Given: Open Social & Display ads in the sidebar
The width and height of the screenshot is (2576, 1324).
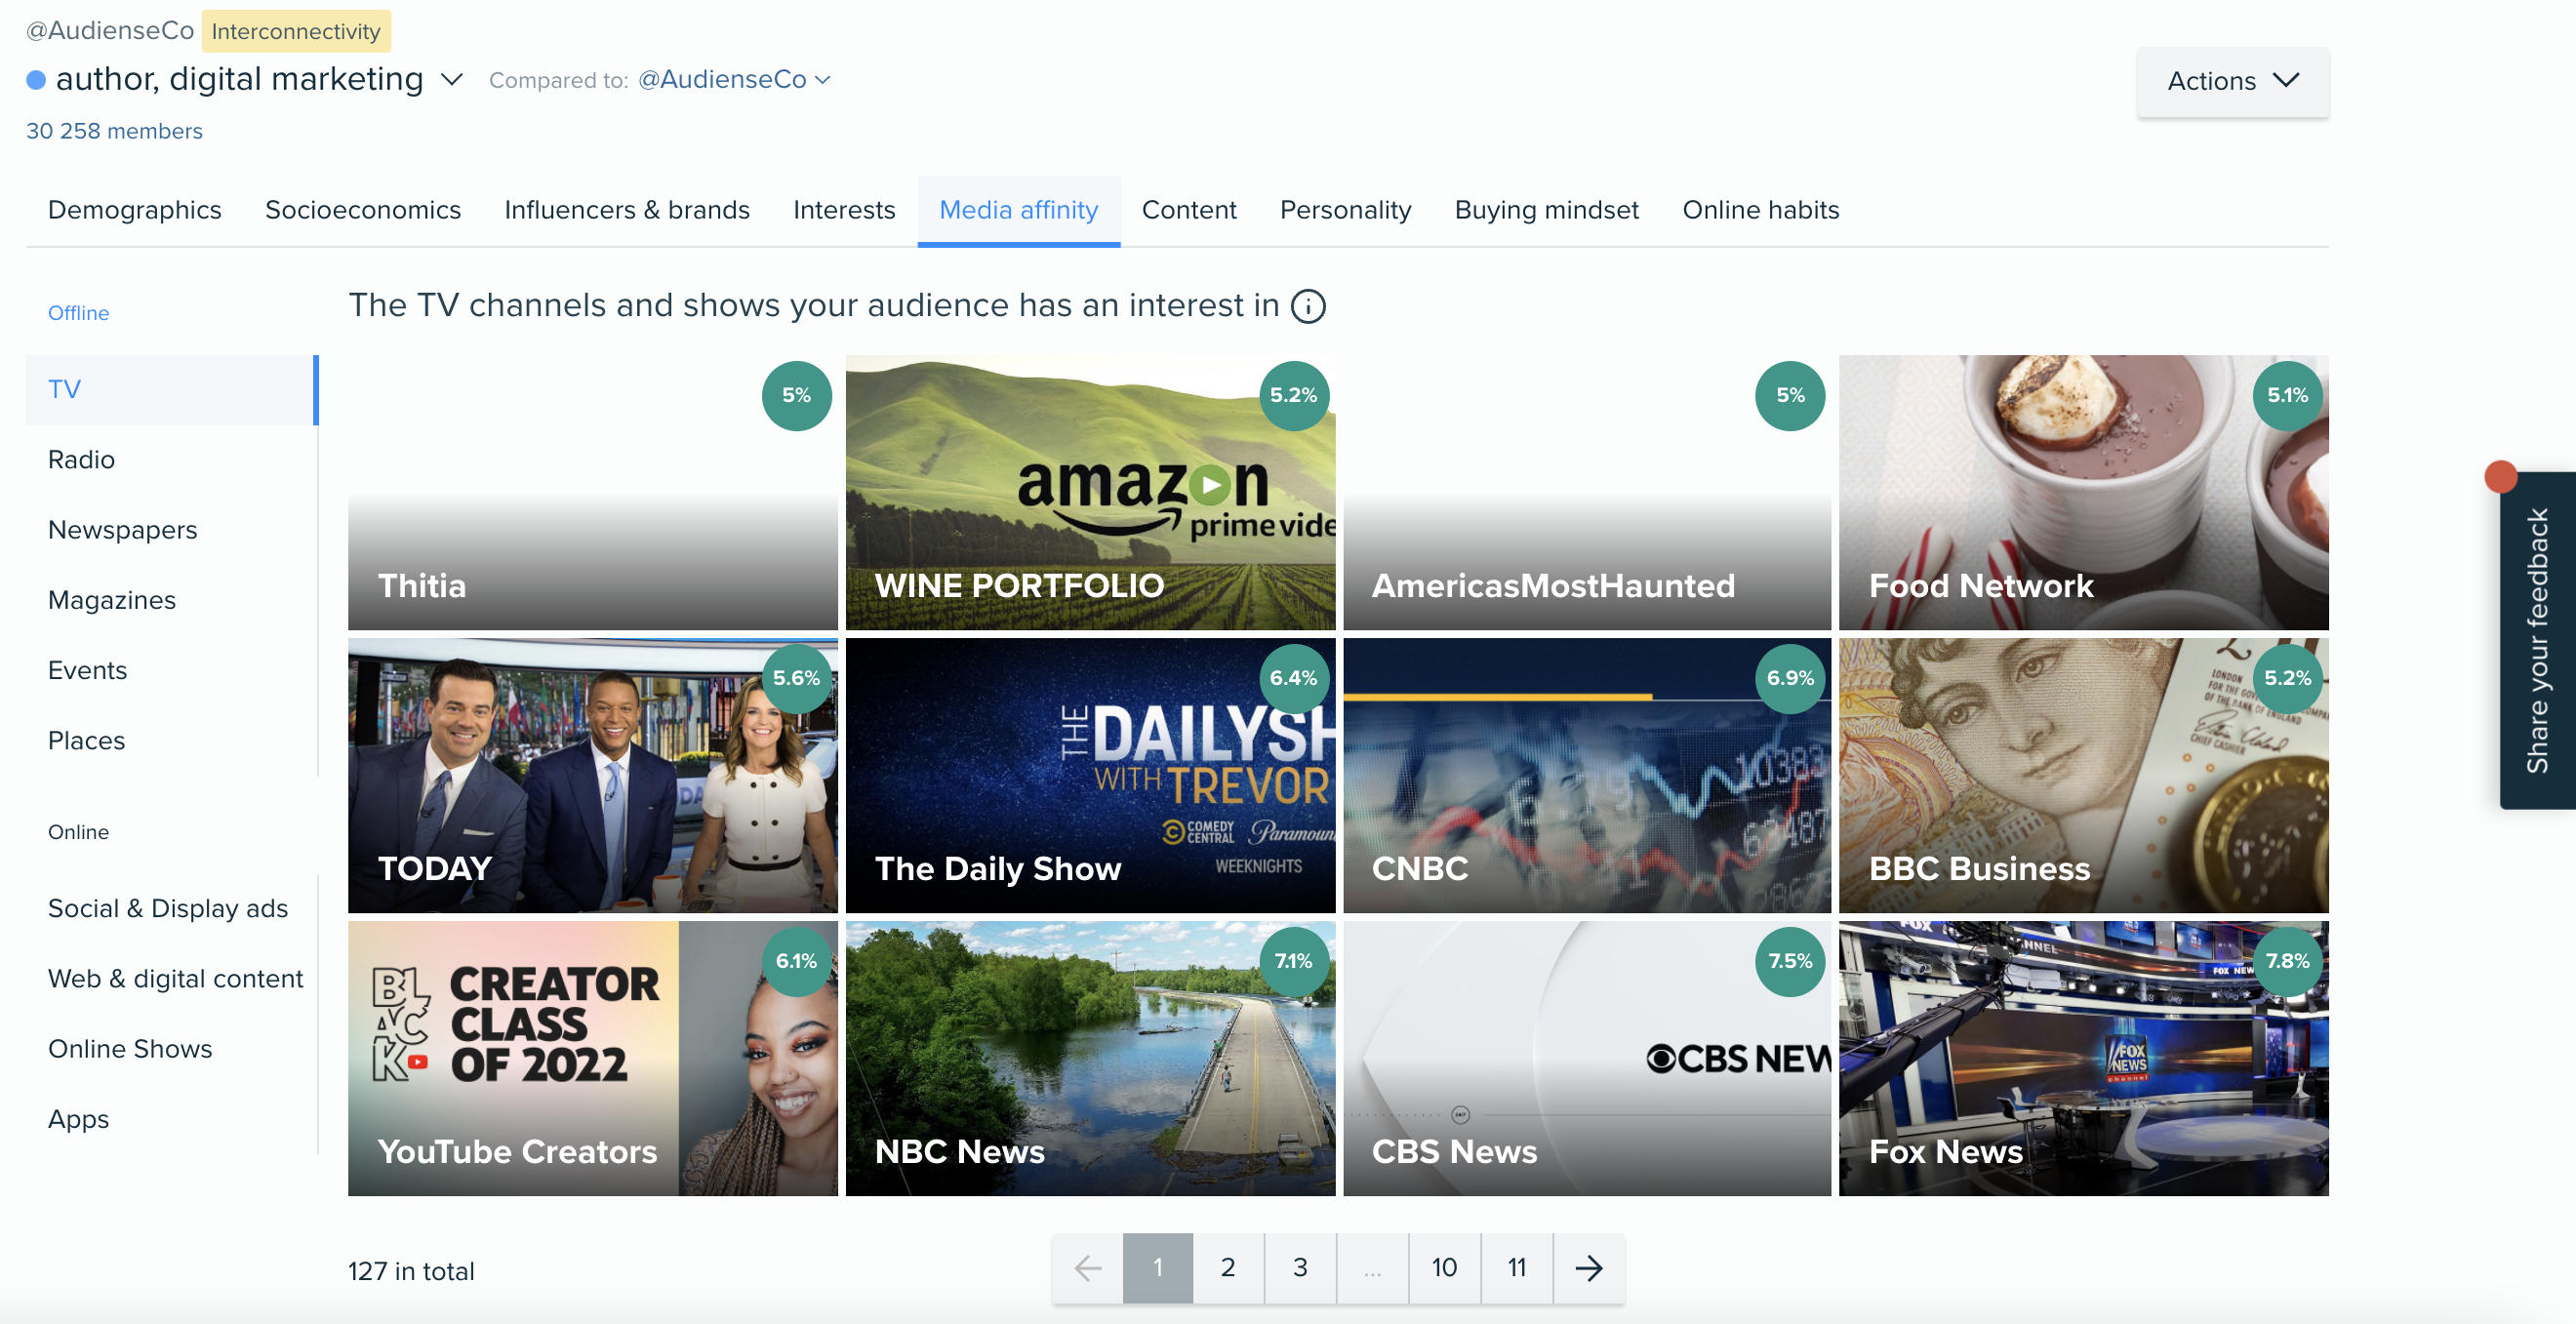Looking at the screenshot, I should click(x=172, y=908).
